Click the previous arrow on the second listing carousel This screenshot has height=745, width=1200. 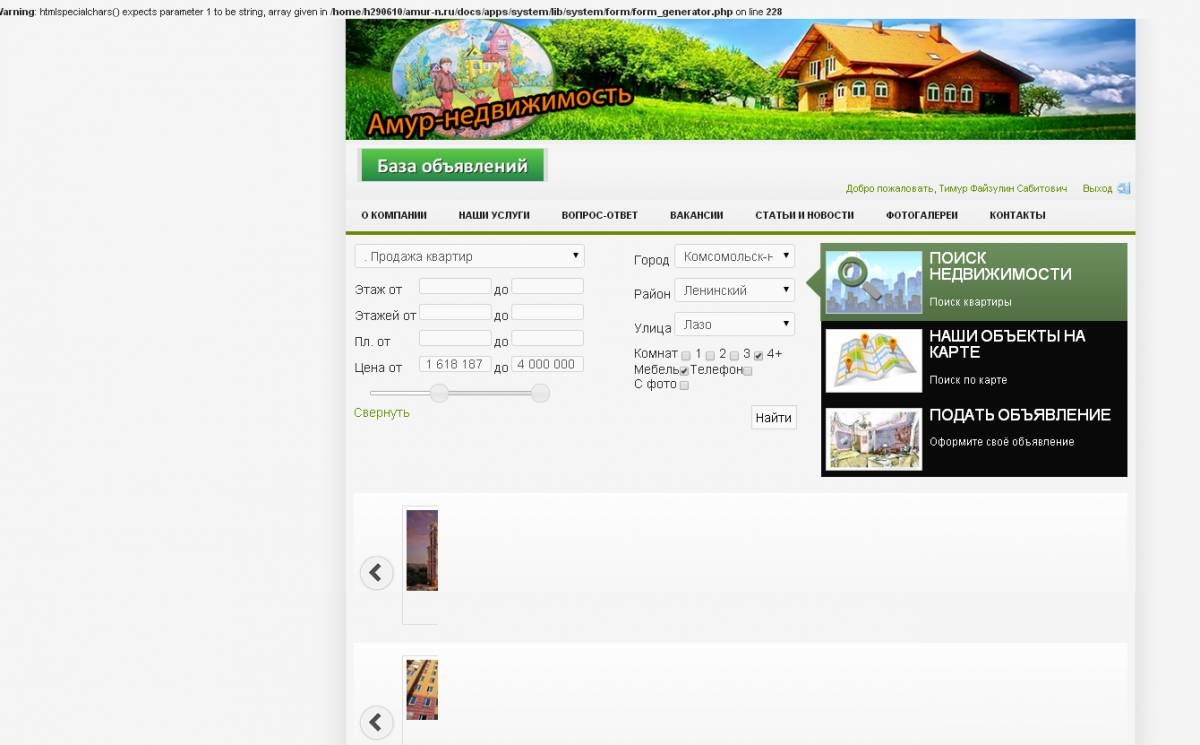(376, 722)
